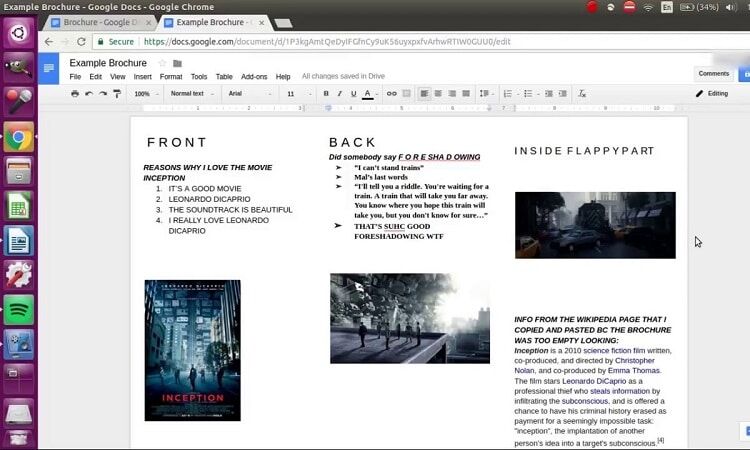
Task: Open the text color picker
Action: (368, 94)
